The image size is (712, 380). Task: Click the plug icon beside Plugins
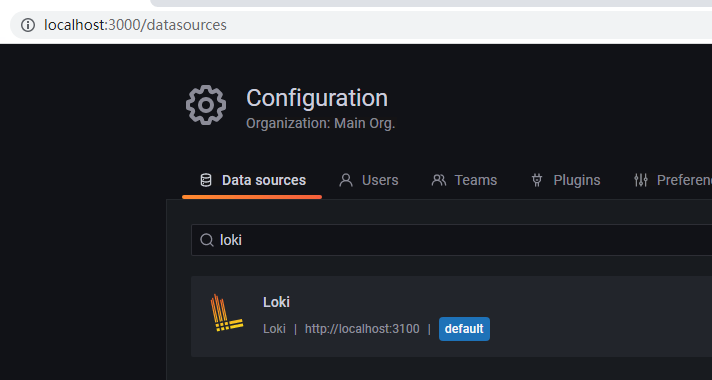[537, 180]
